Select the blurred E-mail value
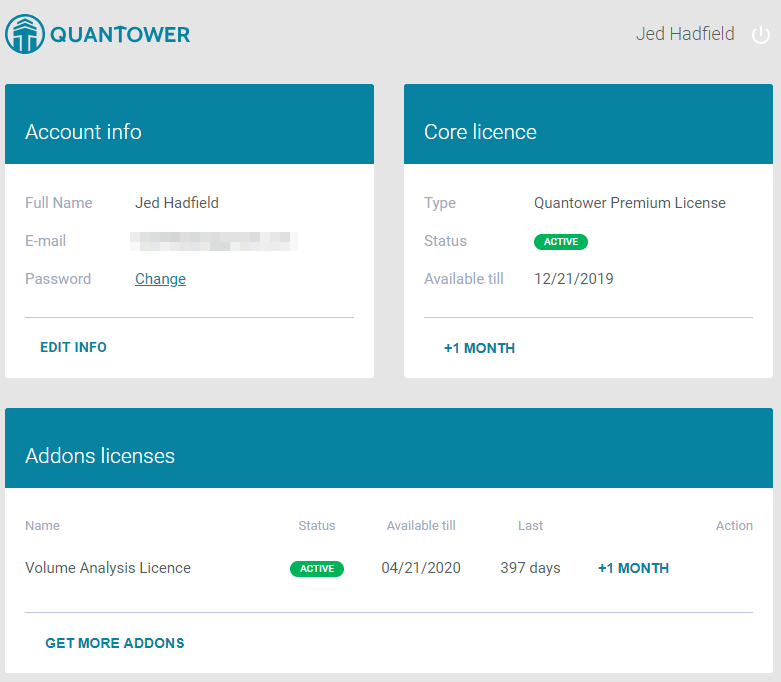The width and height of the screenshot is (781, 682). [x=214, y=241]
